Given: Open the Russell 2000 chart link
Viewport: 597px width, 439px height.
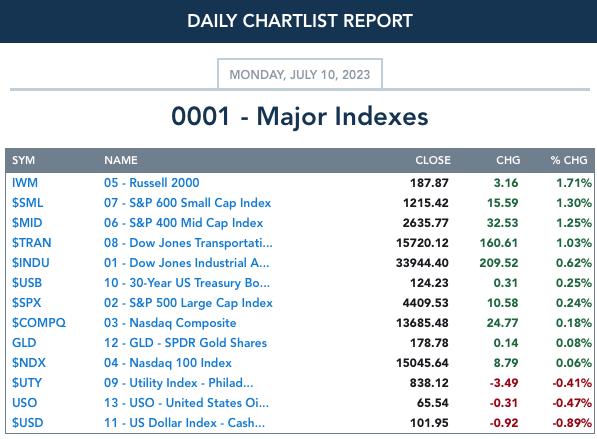Looking at the screenshot, I should coord(152,183).
